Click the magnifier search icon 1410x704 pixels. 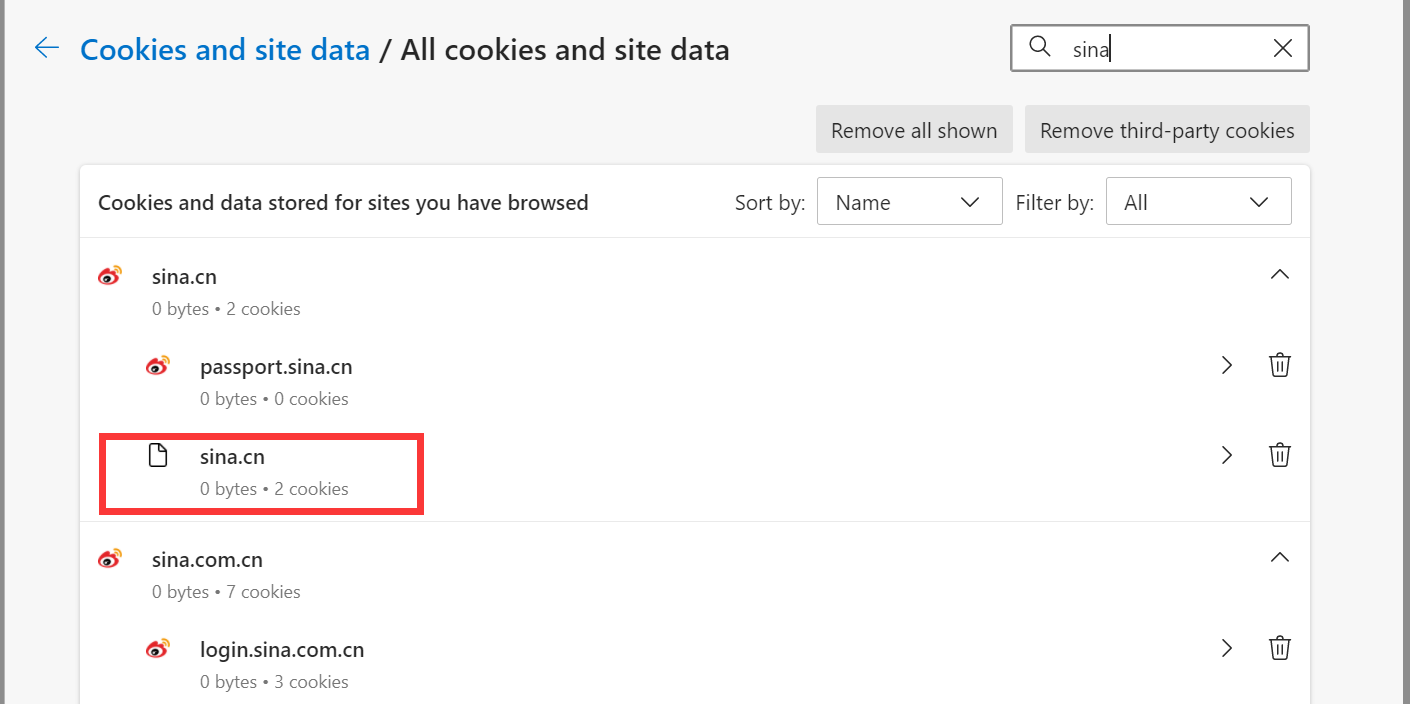(1040, 47)
